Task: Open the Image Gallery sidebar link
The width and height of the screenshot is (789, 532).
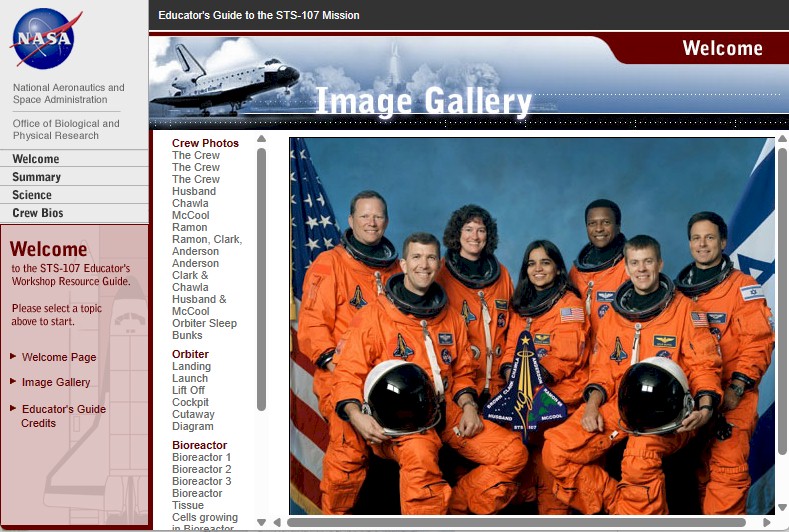Action: 56,382
